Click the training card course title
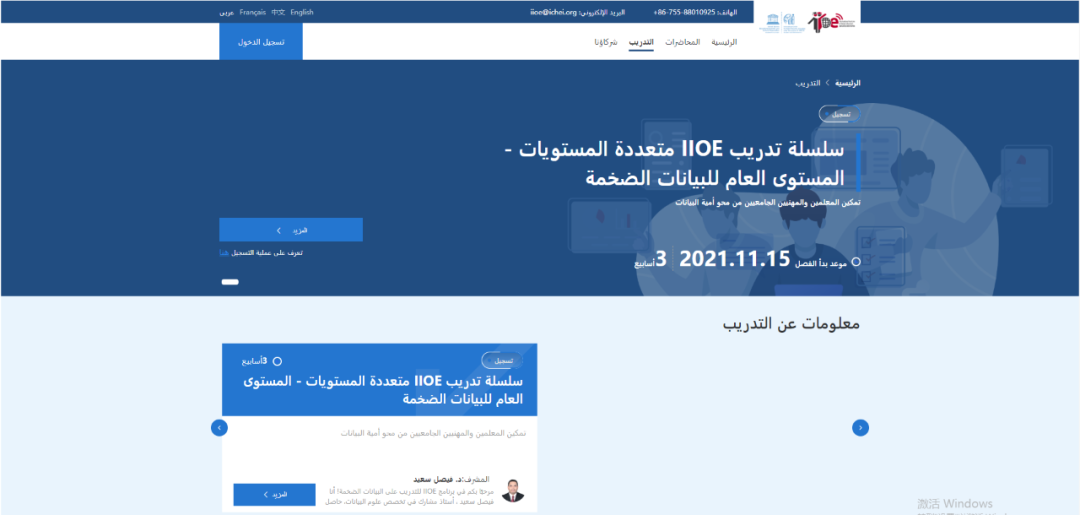 383,390
